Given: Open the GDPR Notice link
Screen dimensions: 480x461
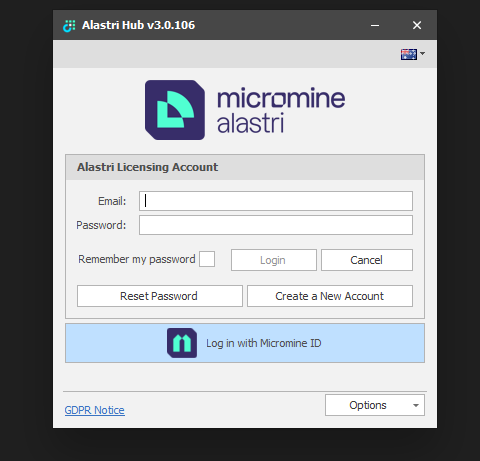Looking at the screenshot, I should point(95,410).
